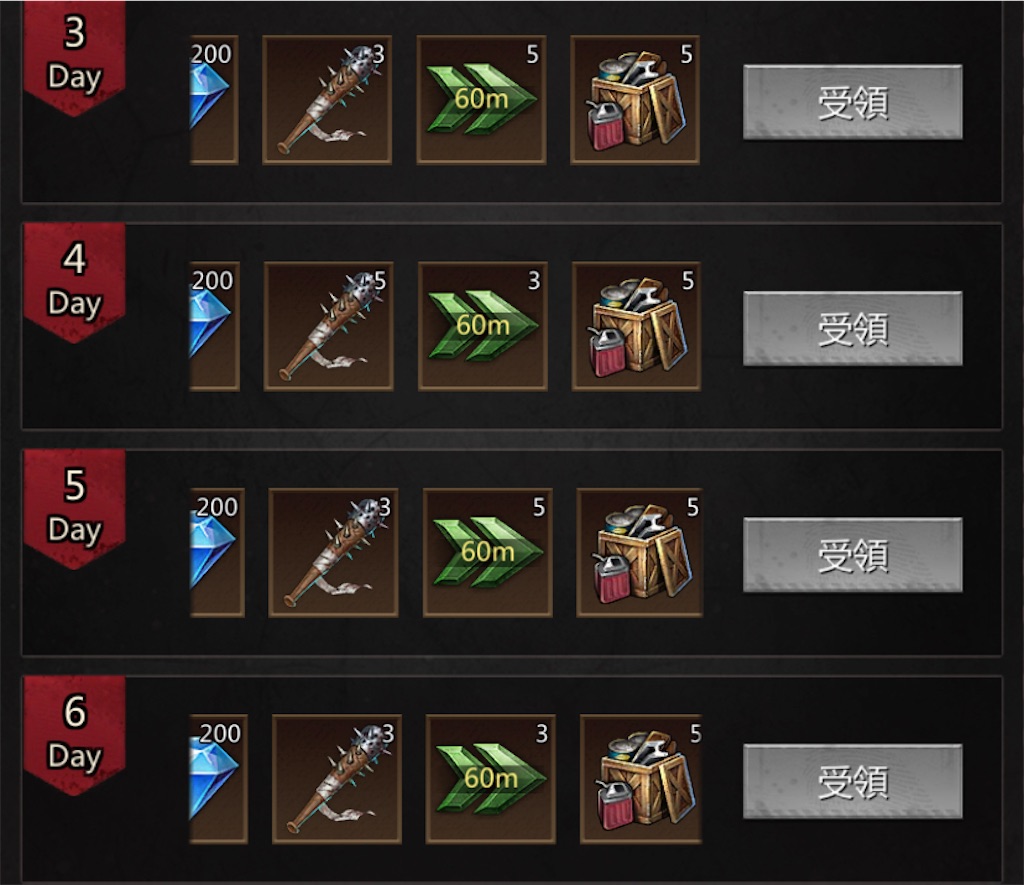
Task: Click the Day 4 spiked club reward
Action: click(x=328, y=327)
